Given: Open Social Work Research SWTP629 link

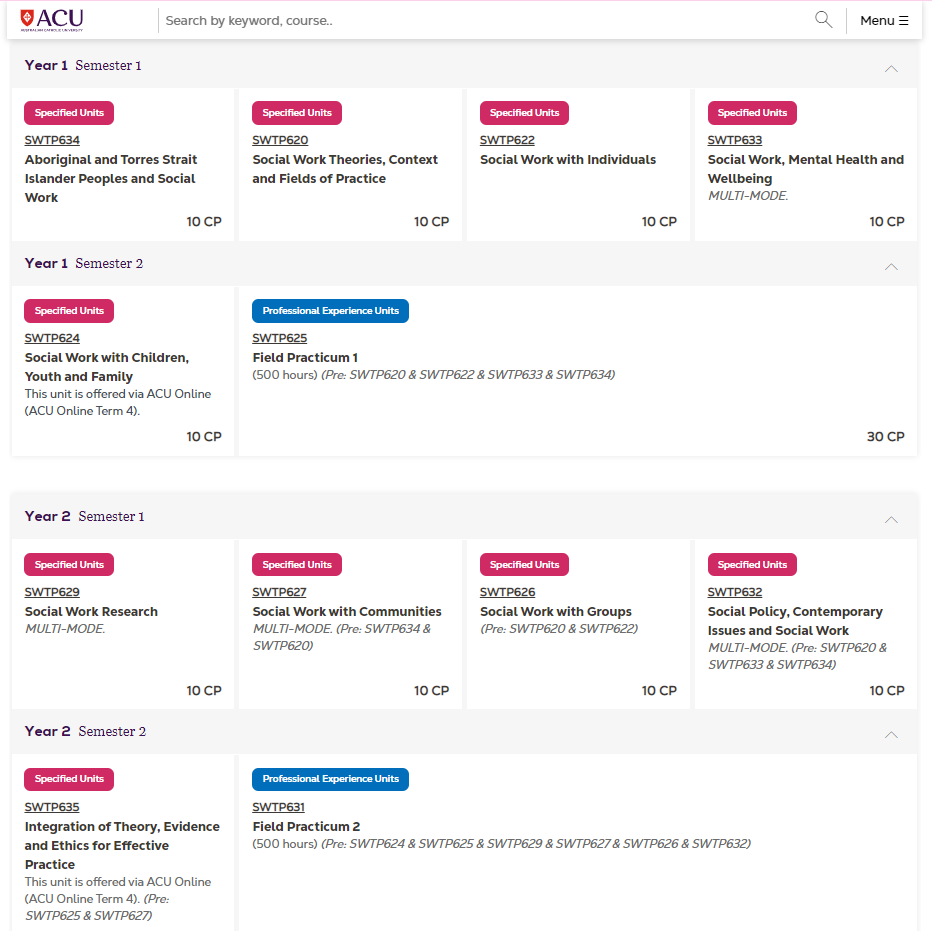Looking at the screenshot, I should [52, 592].
